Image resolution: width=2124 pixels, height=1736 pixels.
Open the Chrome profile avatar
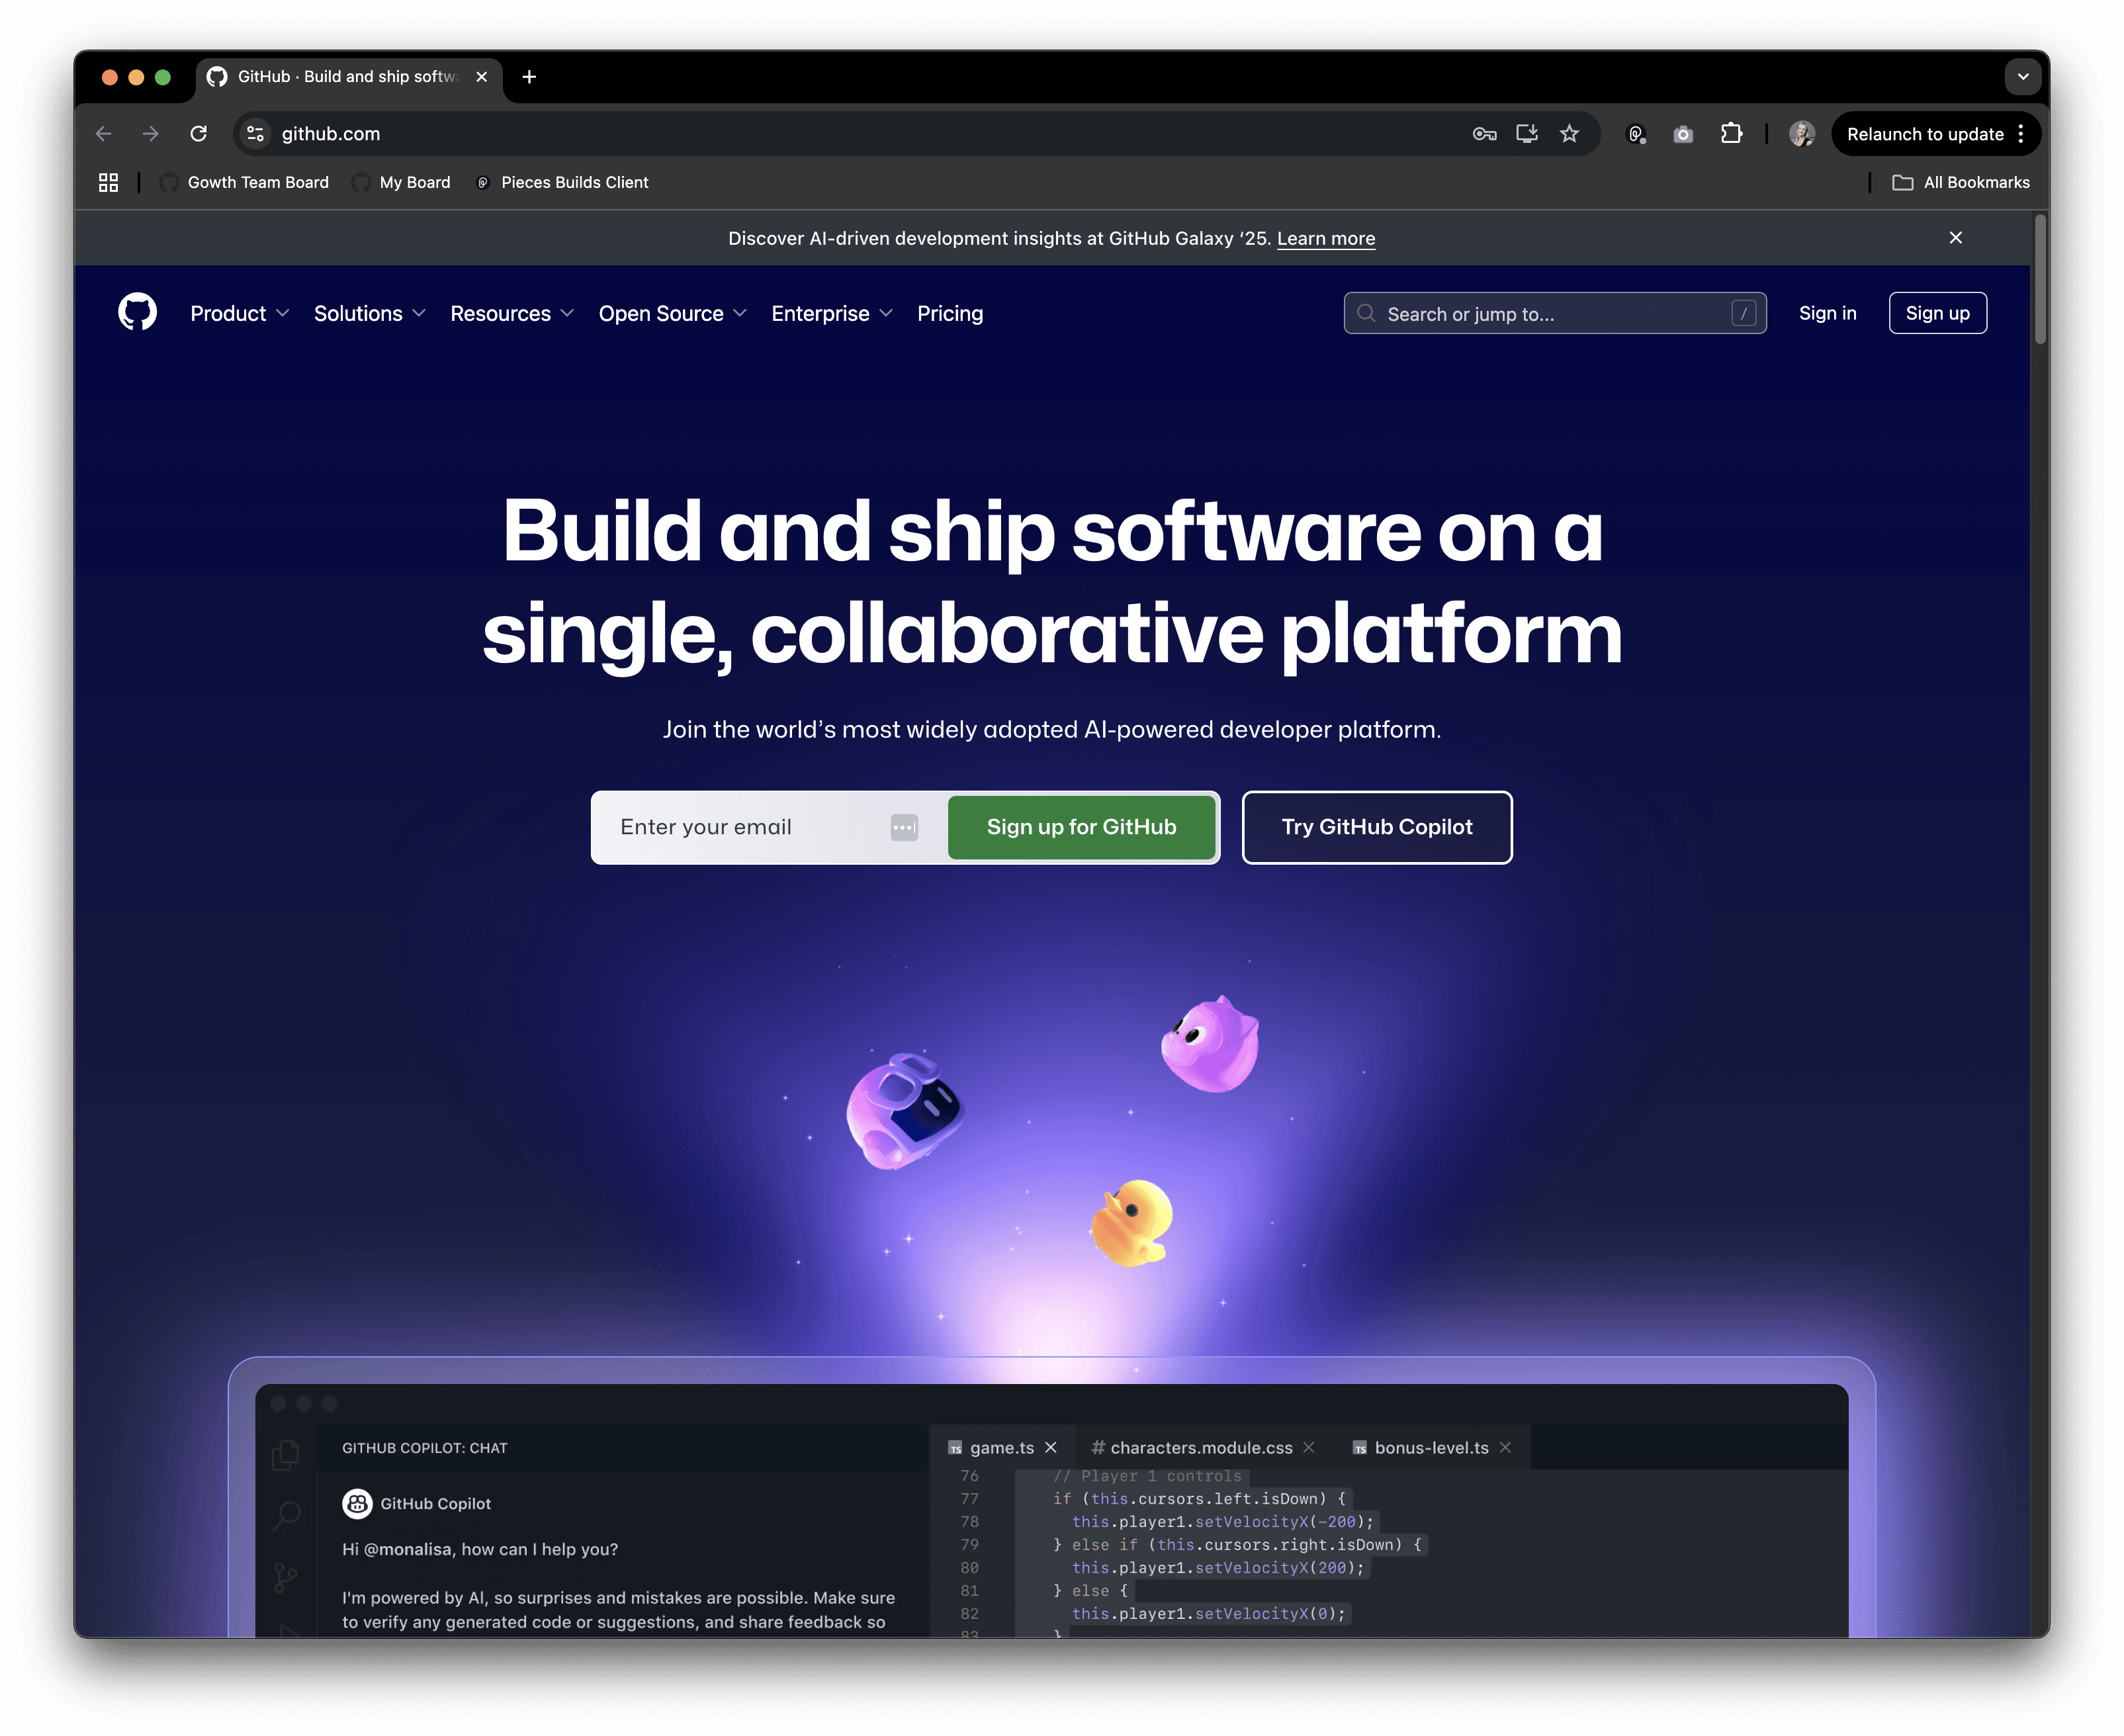pos(1802,134)
